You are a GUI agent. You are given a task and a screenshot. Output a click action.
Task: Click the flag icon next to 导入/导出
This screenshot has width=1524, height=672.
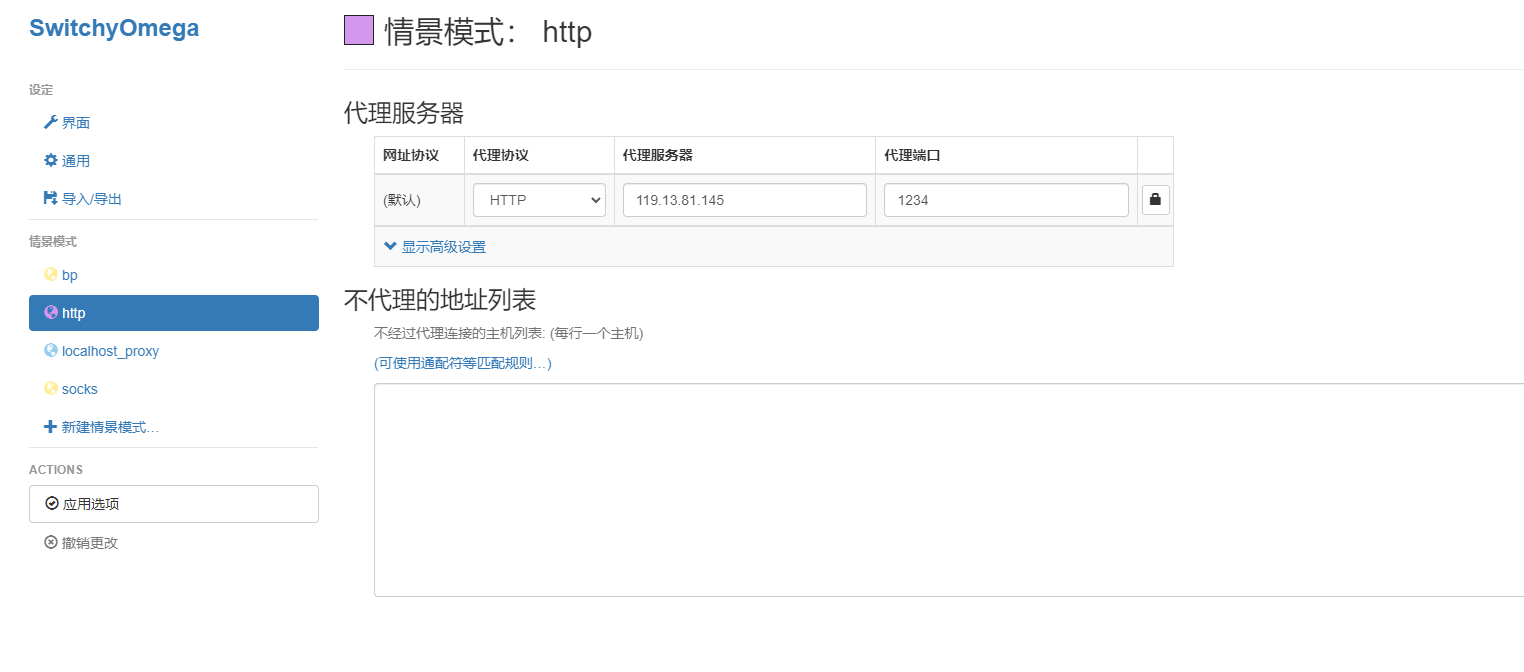49,198
